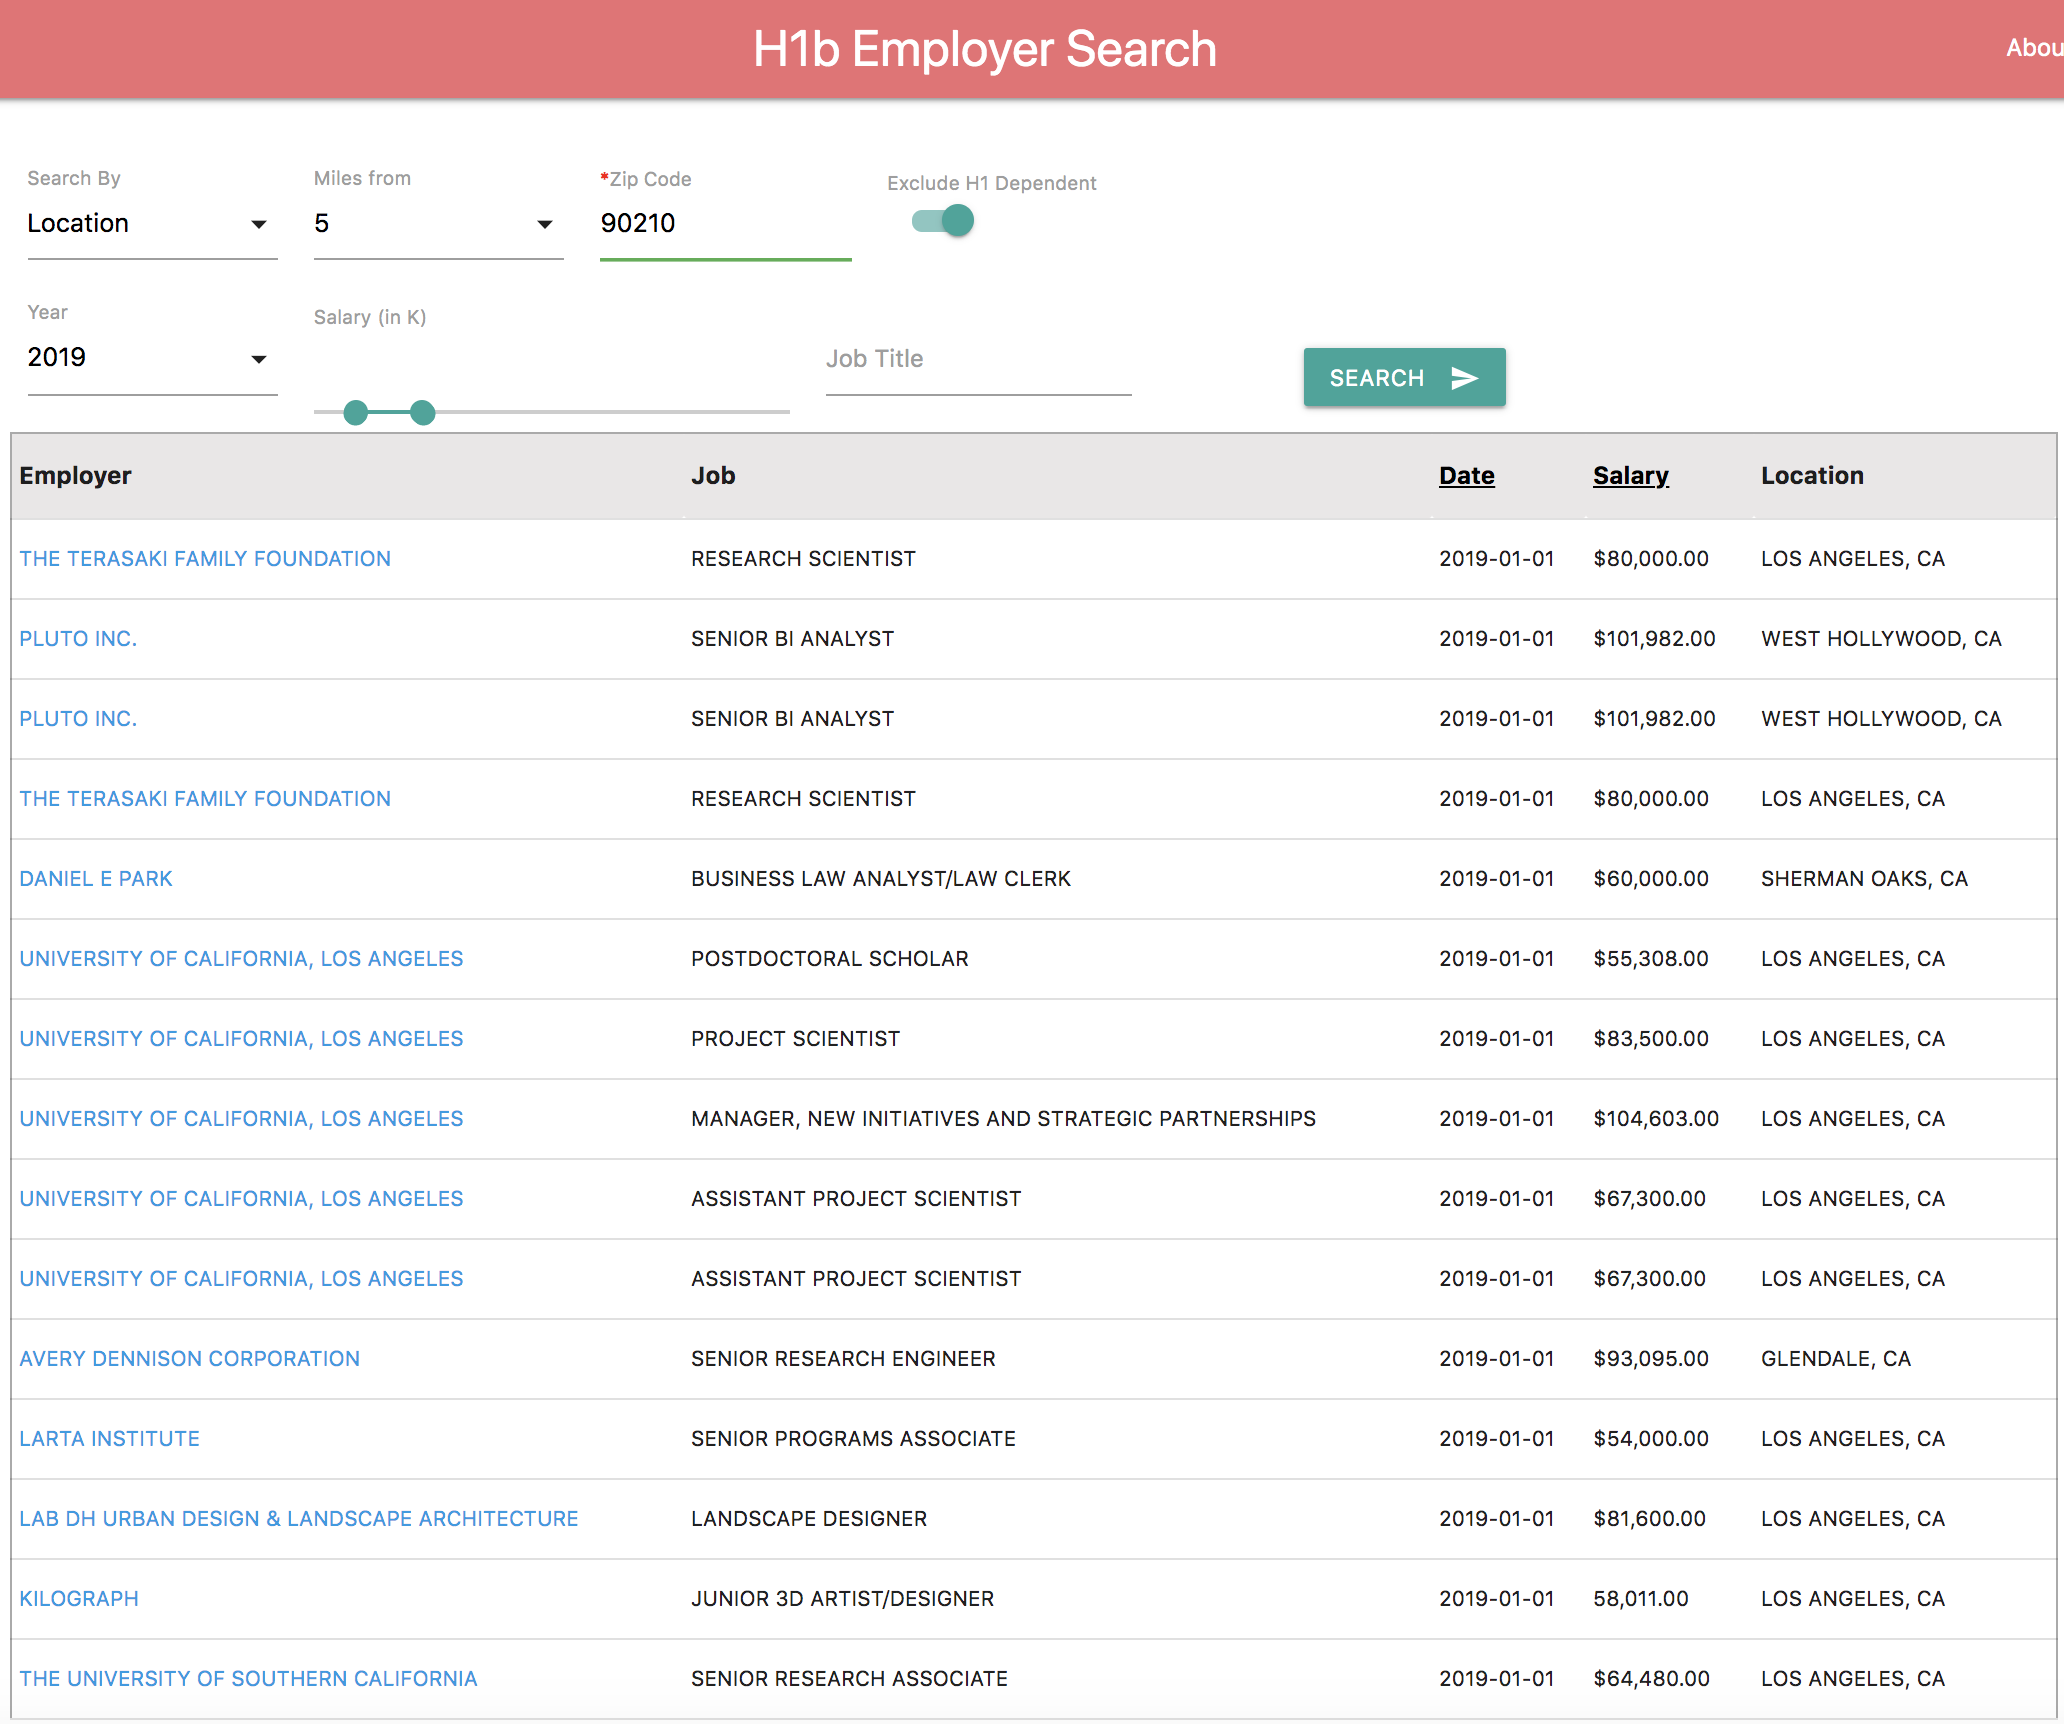Sort results by the Salary column
The image size is (2064, 1724).
pyautogui.click(x=1630, y=475)
